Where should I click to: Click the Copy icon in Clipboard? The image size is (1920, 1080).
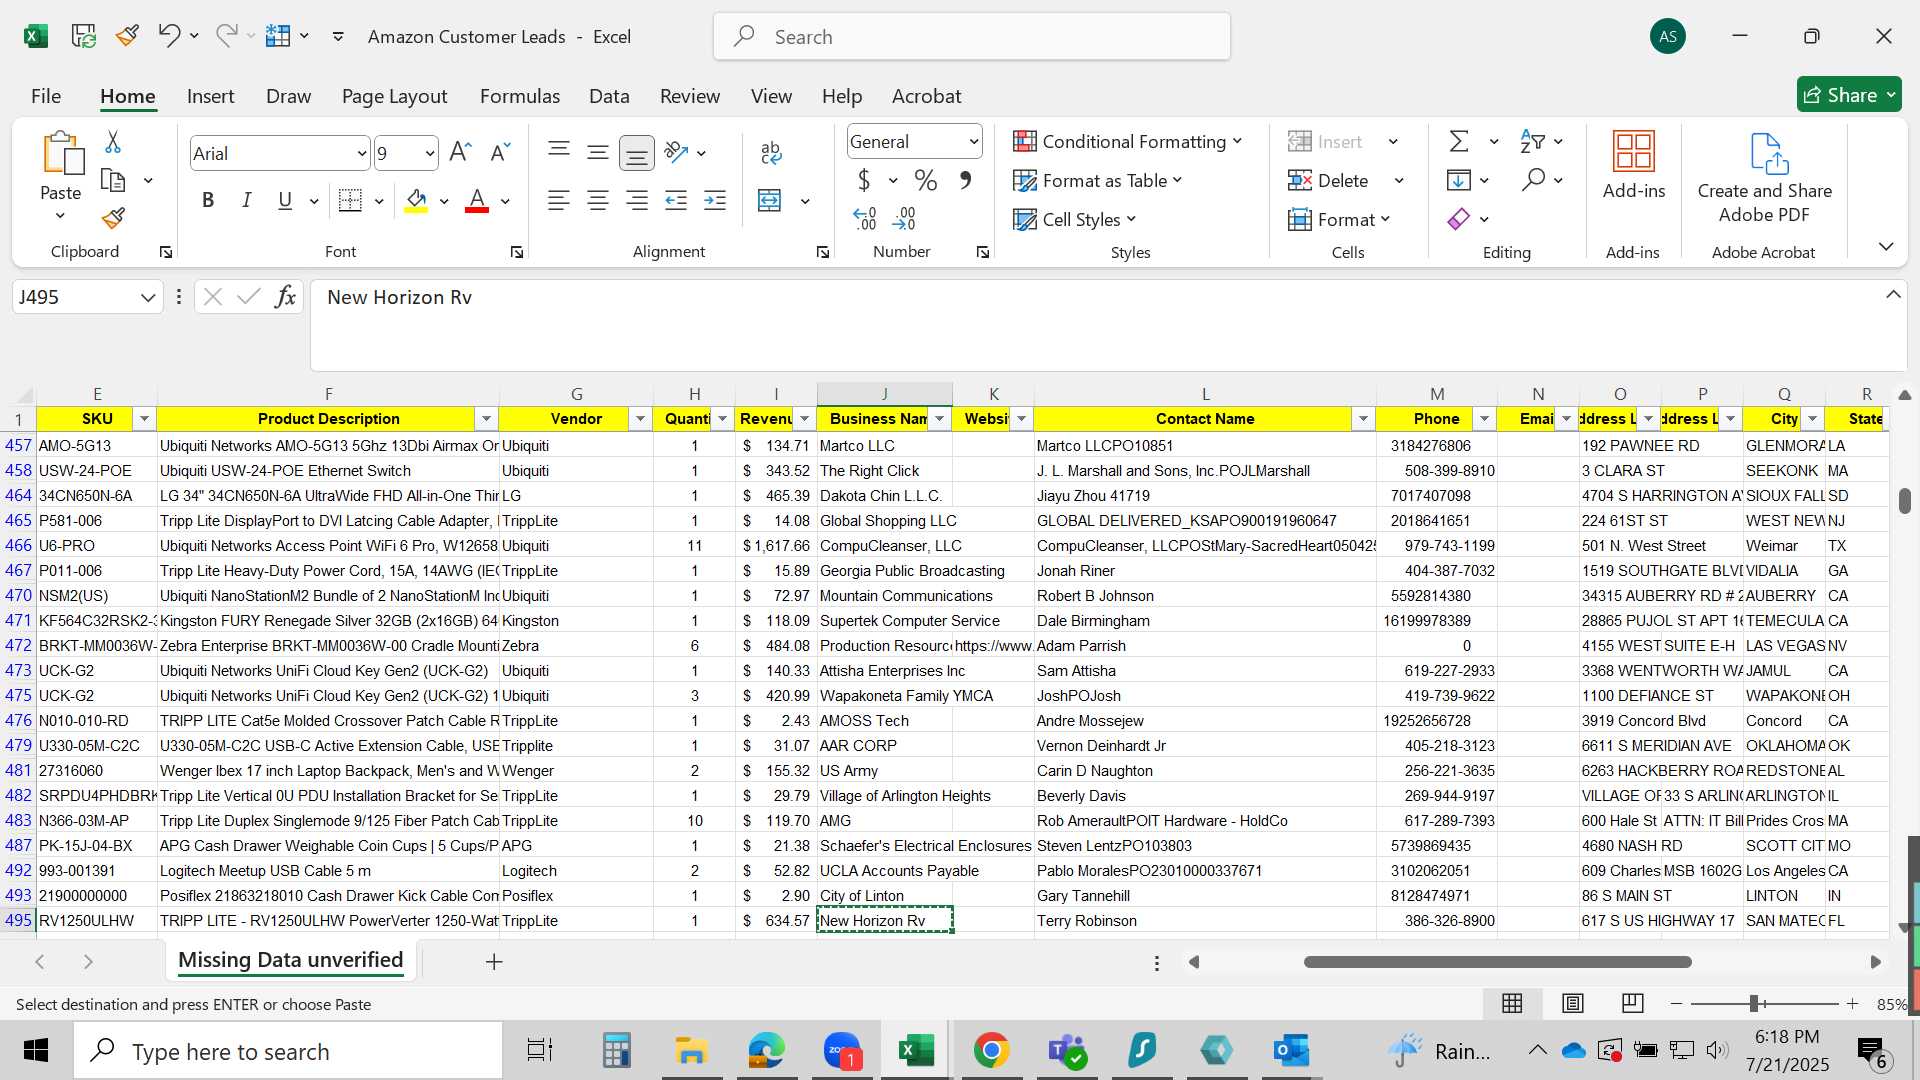point(113,181)
